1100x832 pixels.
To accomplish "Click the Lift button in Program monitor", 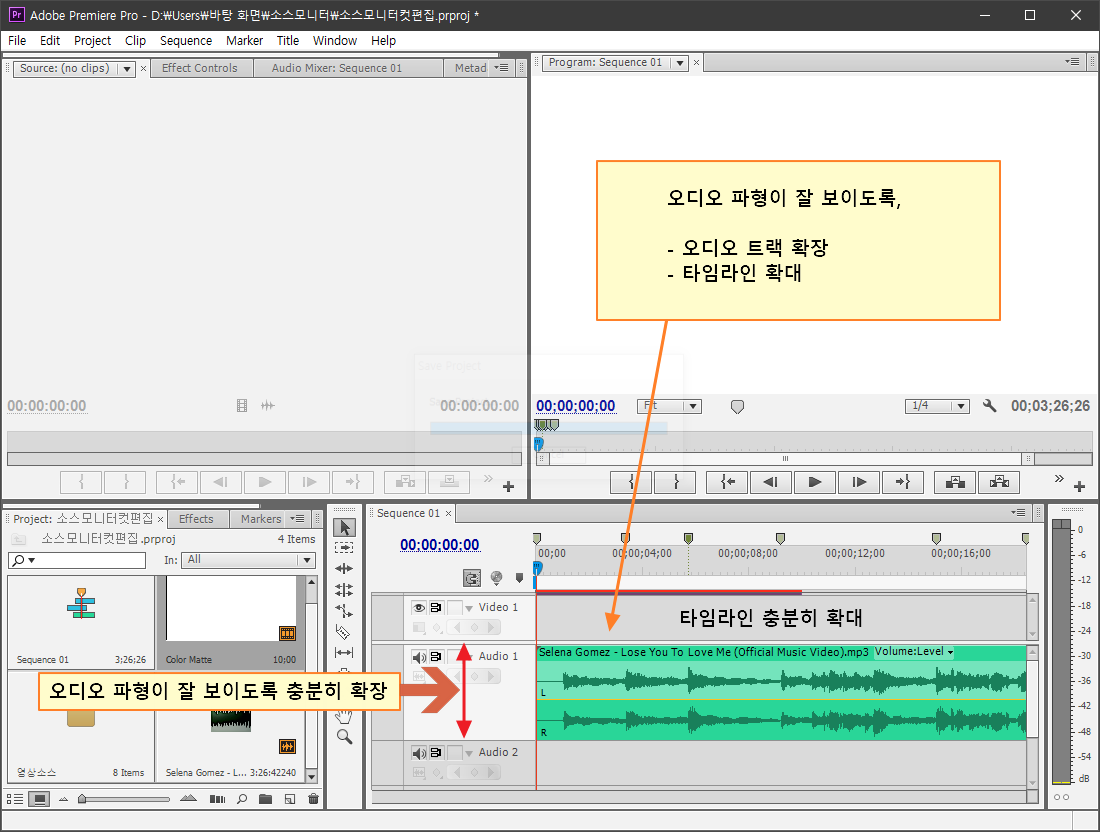I will pyautogui.click(x=955, y=482).
